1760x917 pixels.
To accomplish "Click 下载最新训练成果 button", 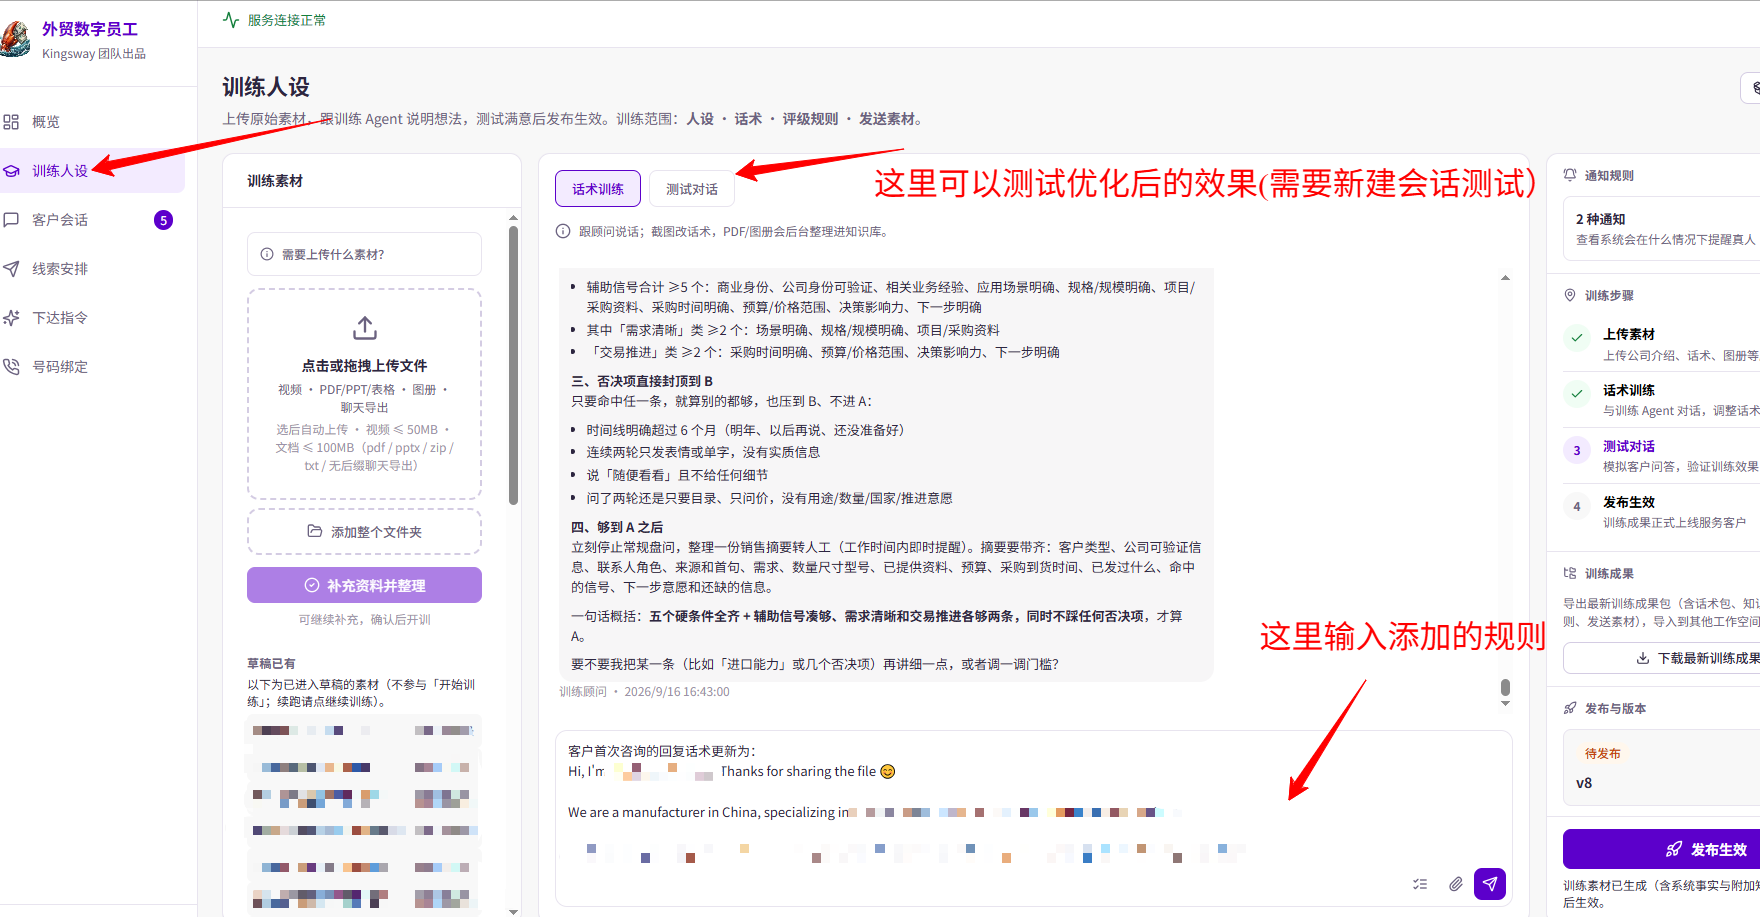I will (1661, 658).
